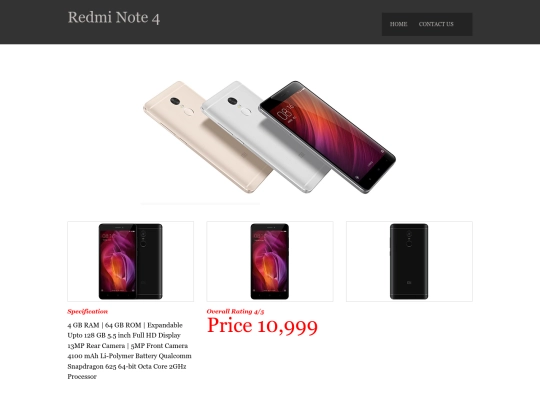Open thumbnail showing only phone front
This screenshot has width=540, height=405.
pos(270,261)
